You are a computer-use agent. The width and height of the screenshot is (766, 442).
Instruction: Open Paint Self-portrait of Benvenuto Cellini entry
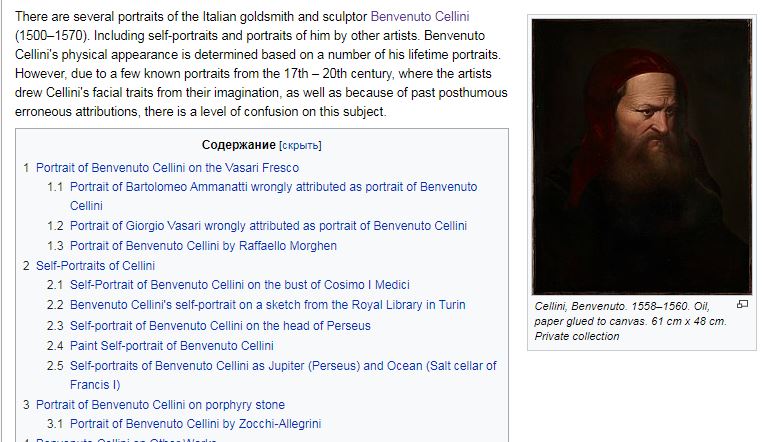click(171, 346)
